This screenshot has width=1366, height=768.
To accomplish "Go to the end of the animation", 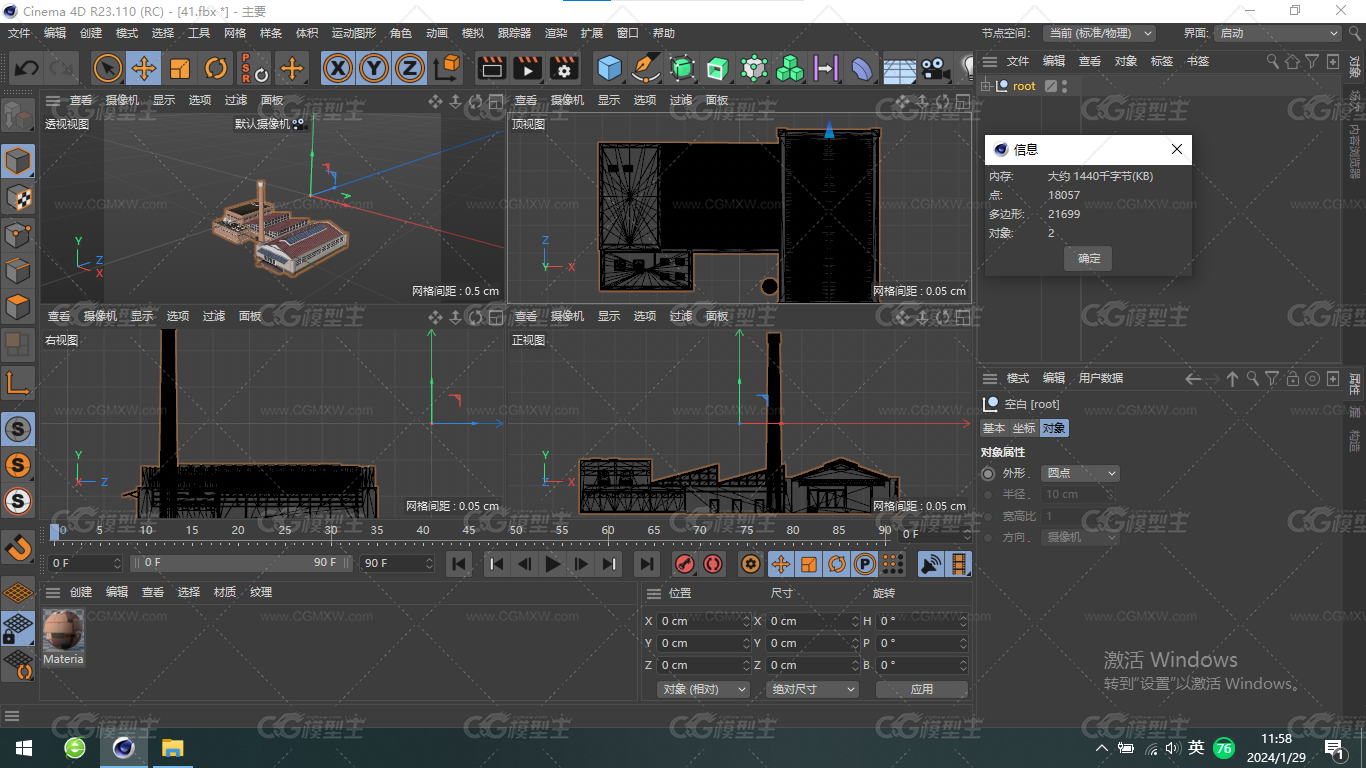I will point(647,564).
